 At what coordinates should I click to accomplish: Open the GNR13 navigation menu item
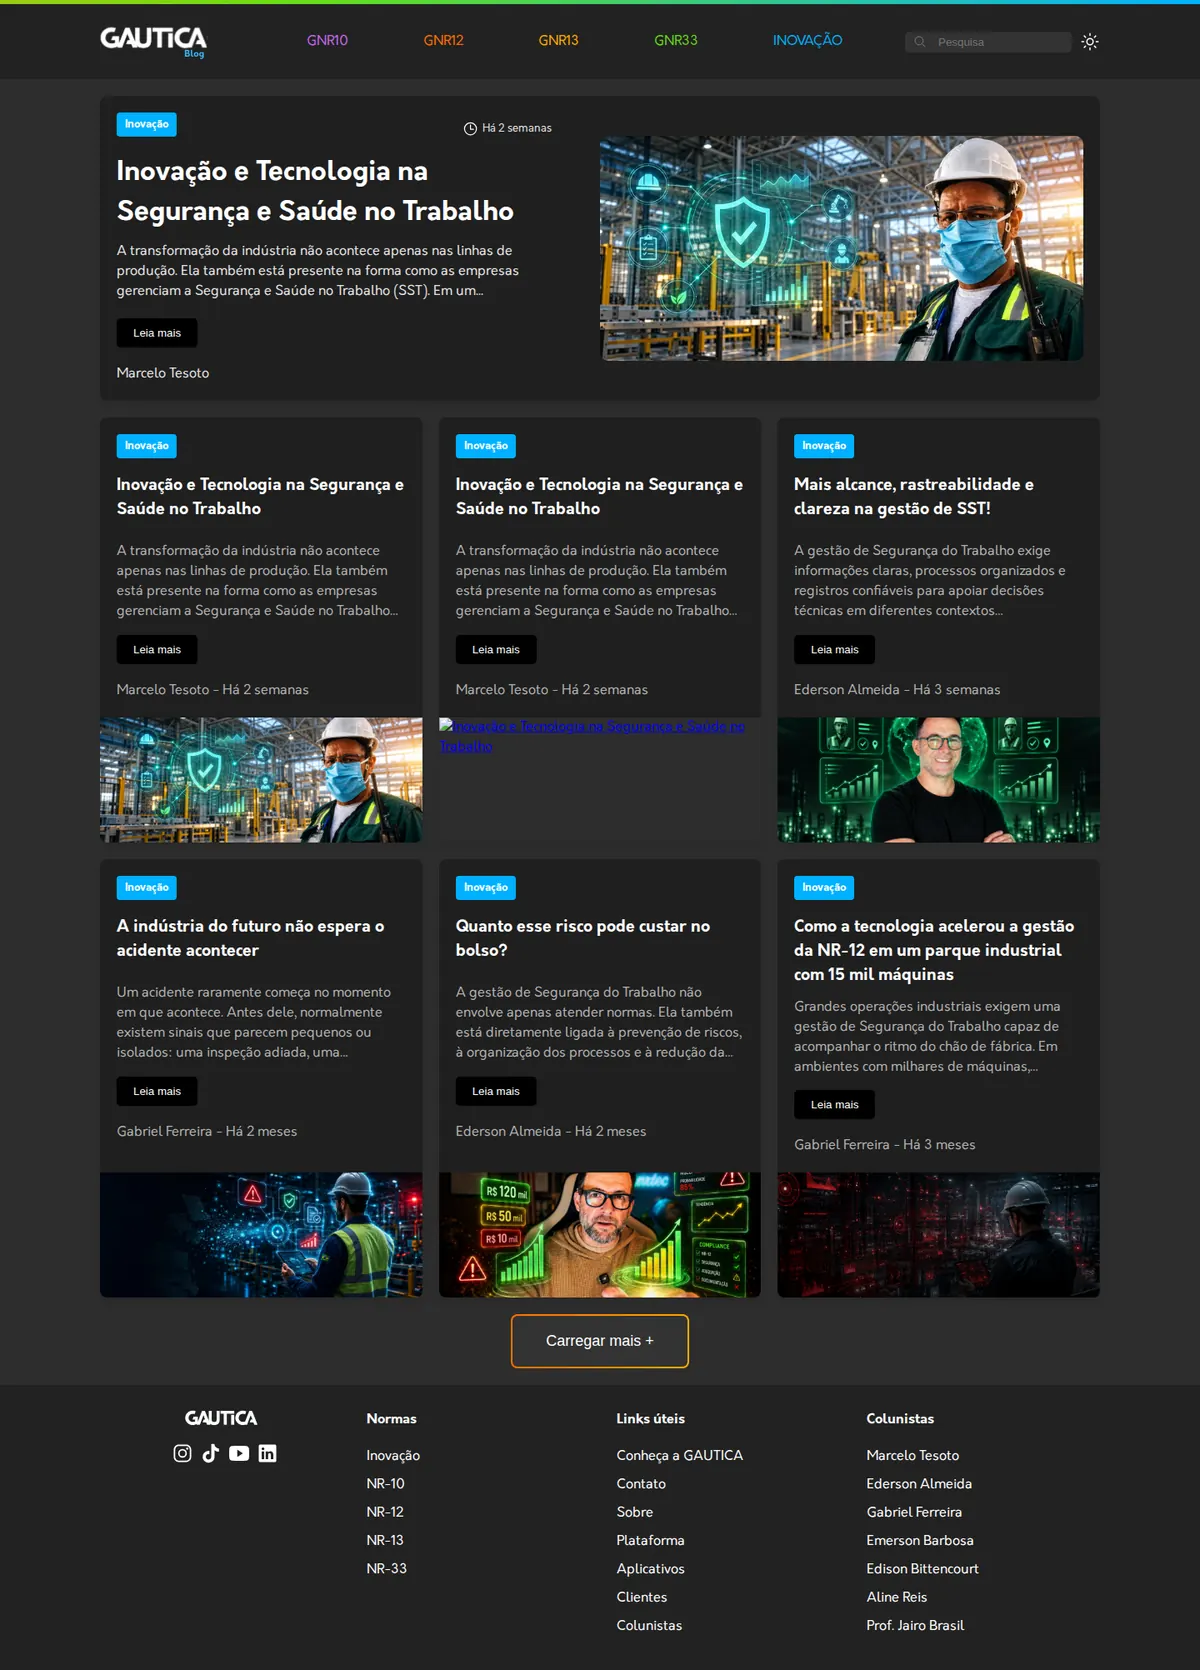[558, 41]
